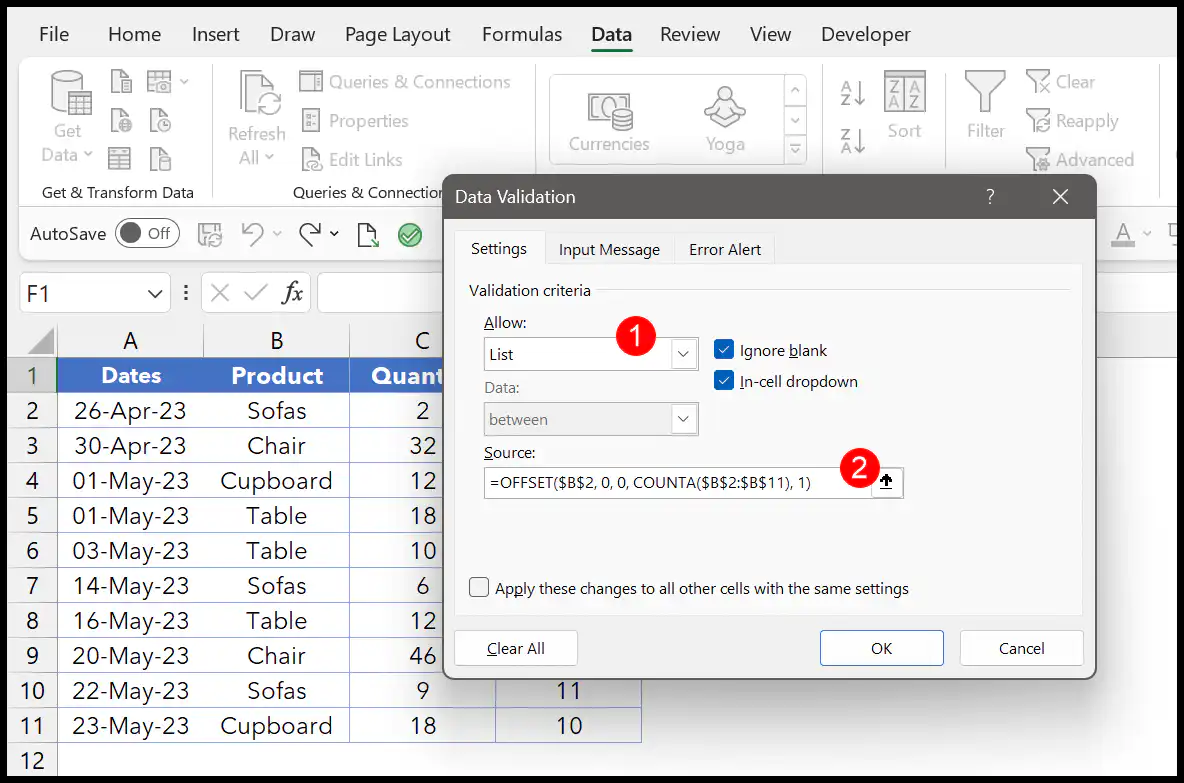This screenshot has height=783, width=1184.
Task: Click the Clear All button
Action: coord(516,648)
